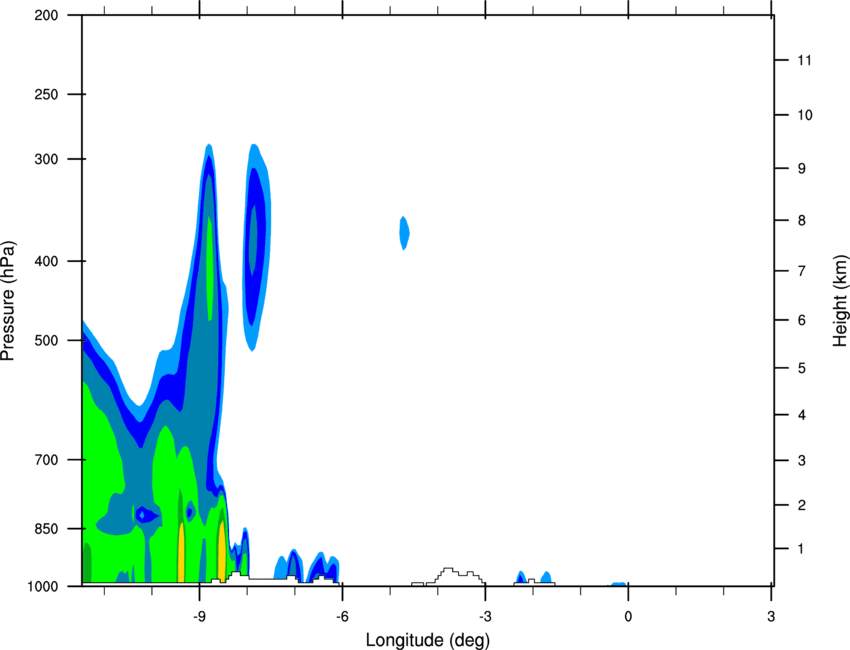Click the 0 longitude tick label
The width and height of the screenshot is (850, 650).
[628, 616]
